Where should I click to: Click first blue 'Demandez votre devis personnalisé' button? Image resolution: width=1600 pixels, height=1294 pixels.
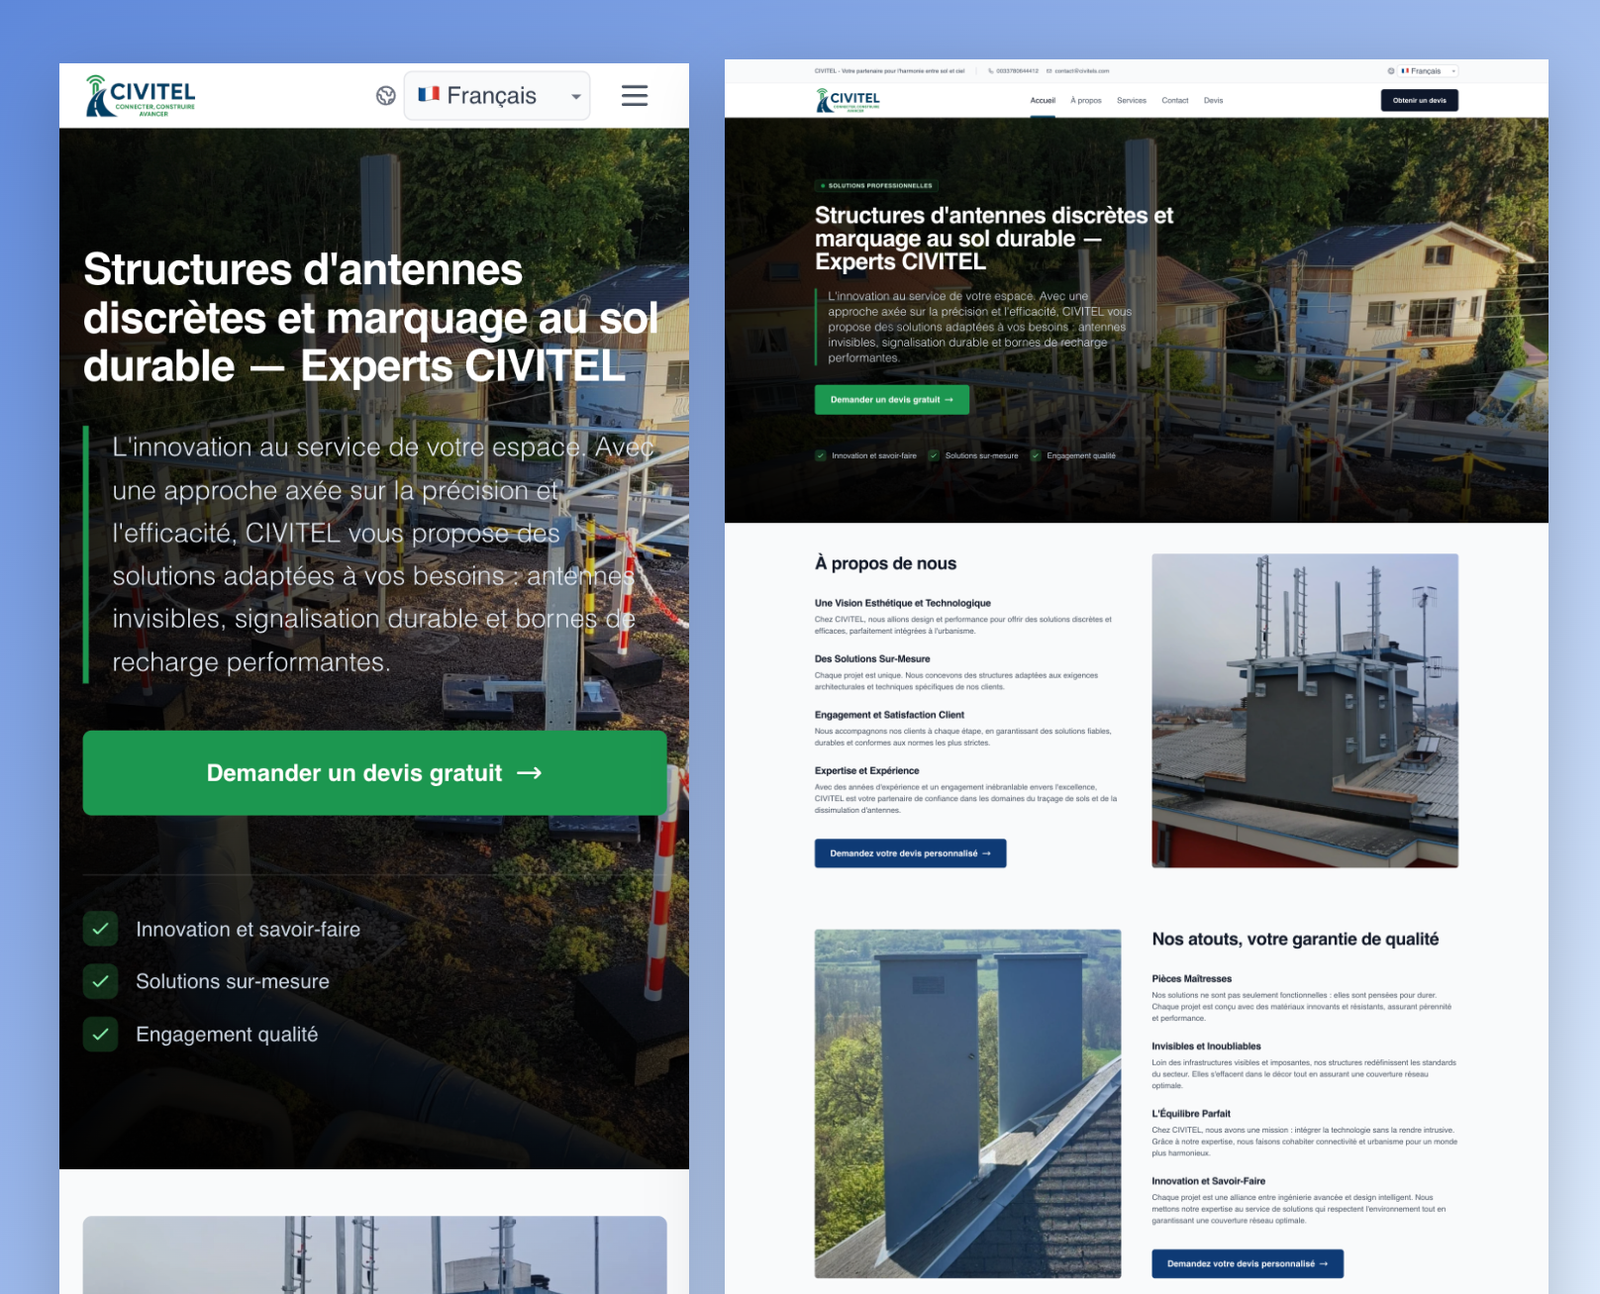click(x=909, y=853)
